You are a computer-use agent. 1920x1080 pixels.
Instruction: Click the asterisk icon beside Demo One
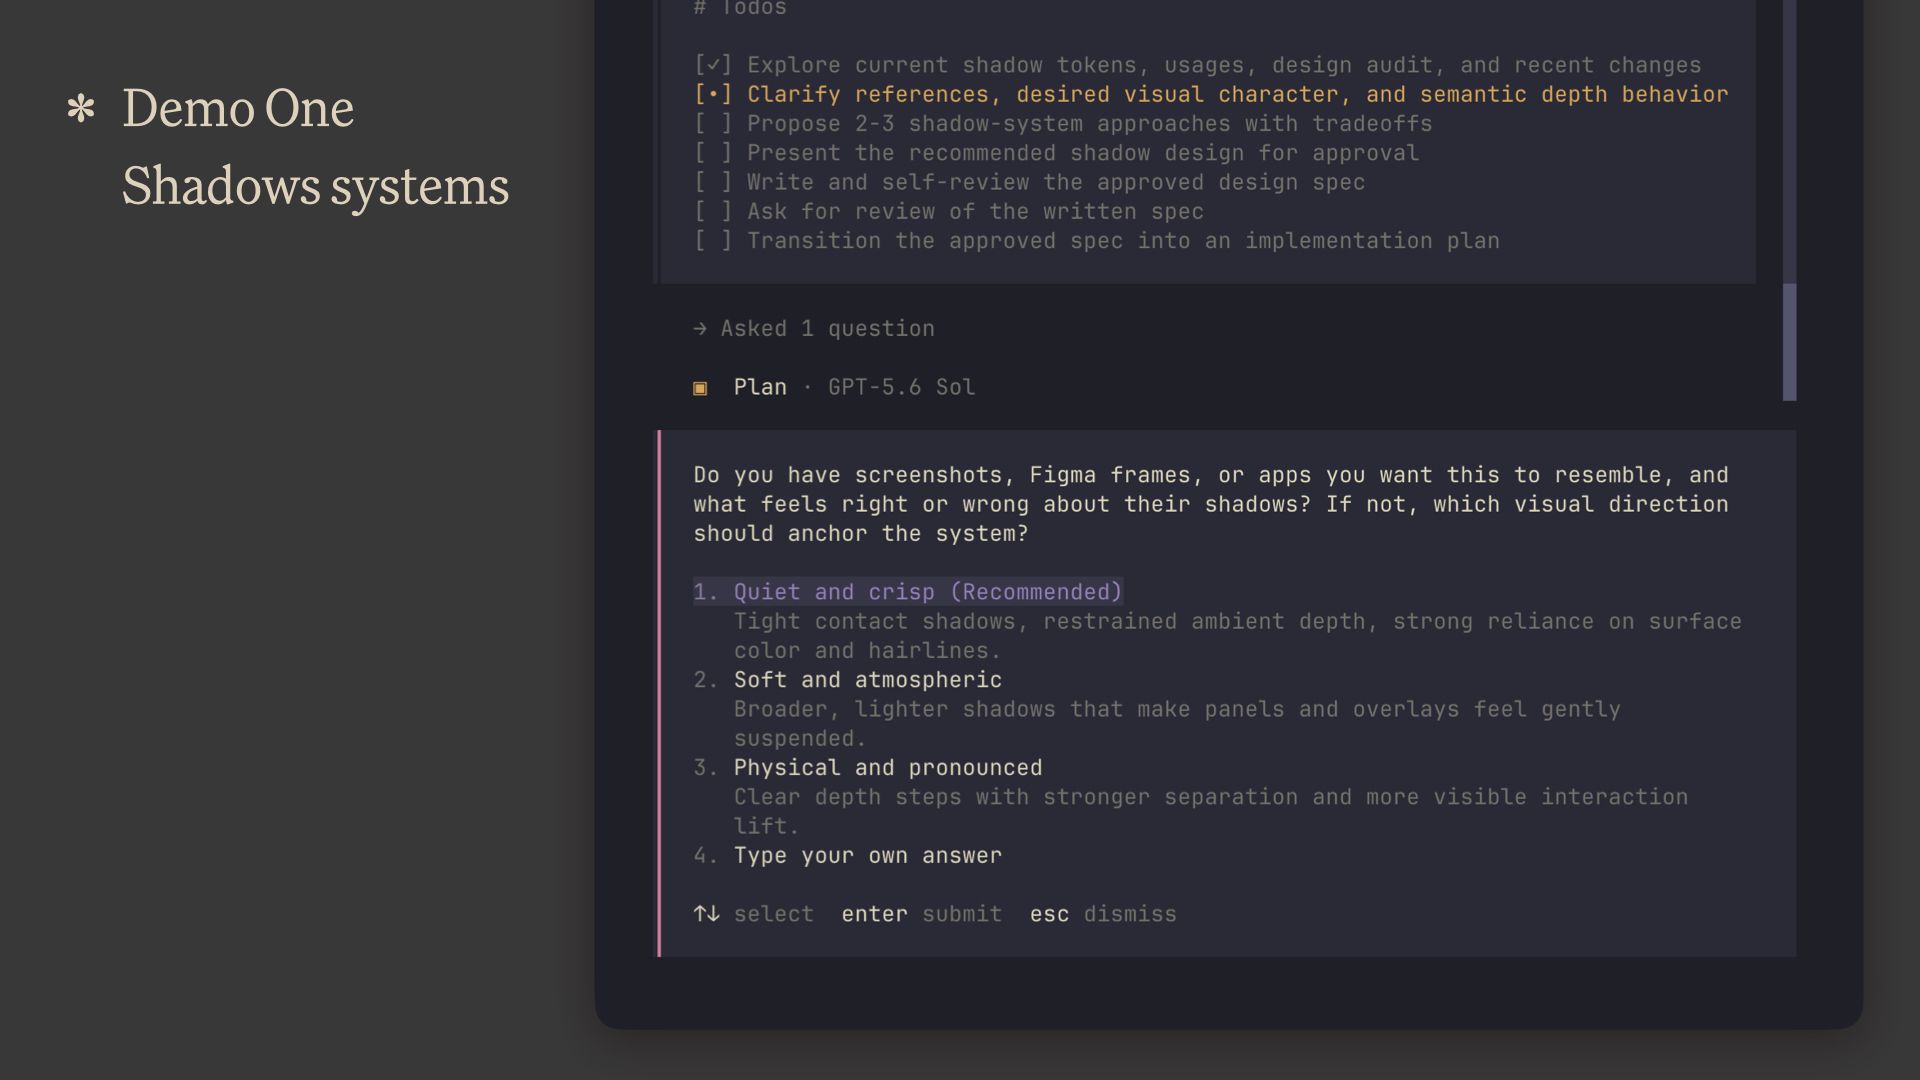click(81, 108)
